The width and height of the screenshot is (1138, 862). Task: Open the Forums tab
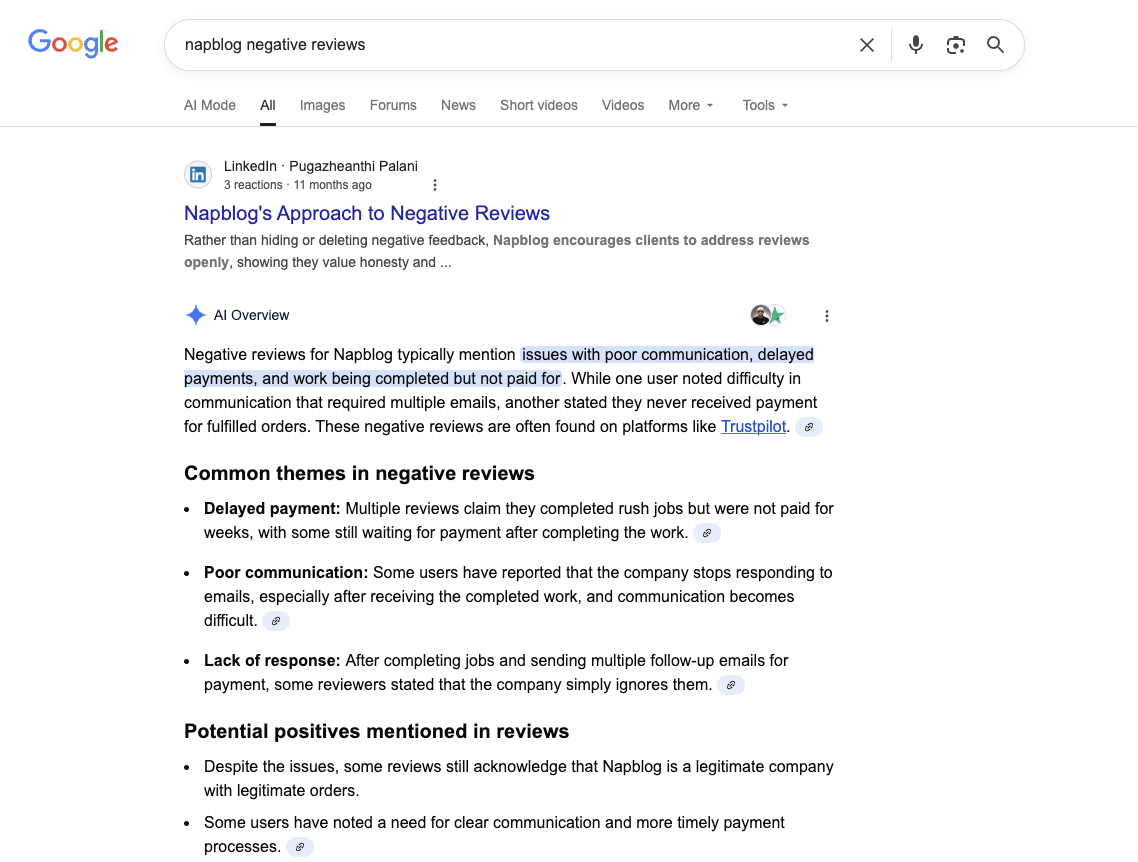click(x=393, y=105)
